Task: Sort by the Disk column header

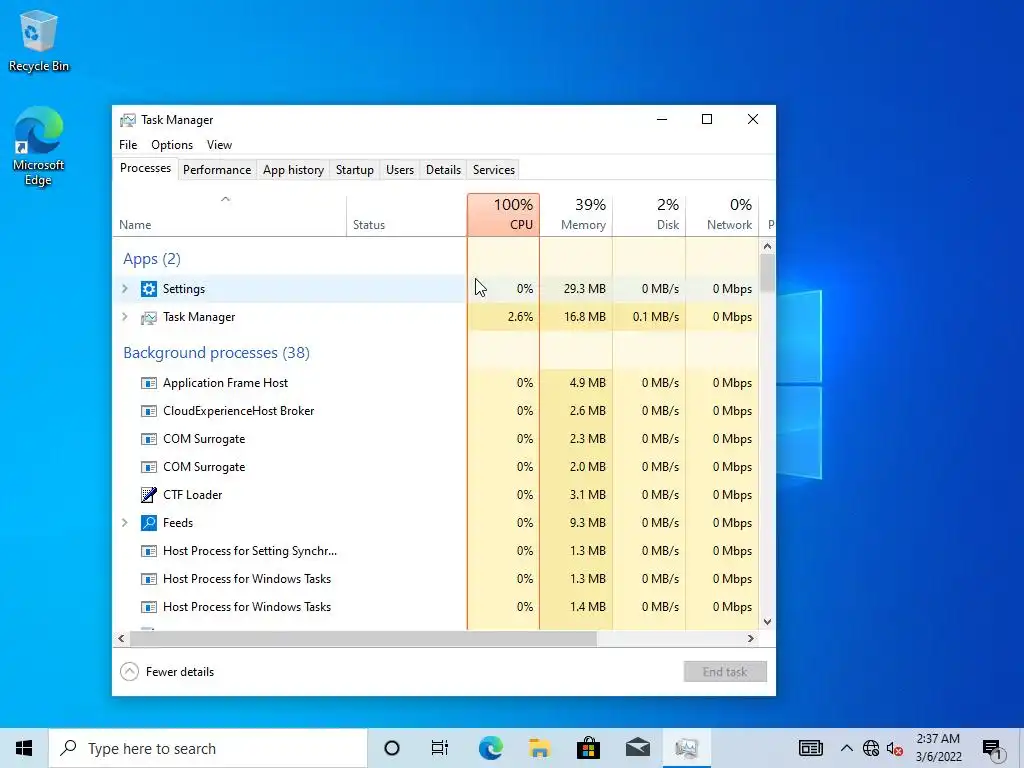Action: tap(649, 215)
